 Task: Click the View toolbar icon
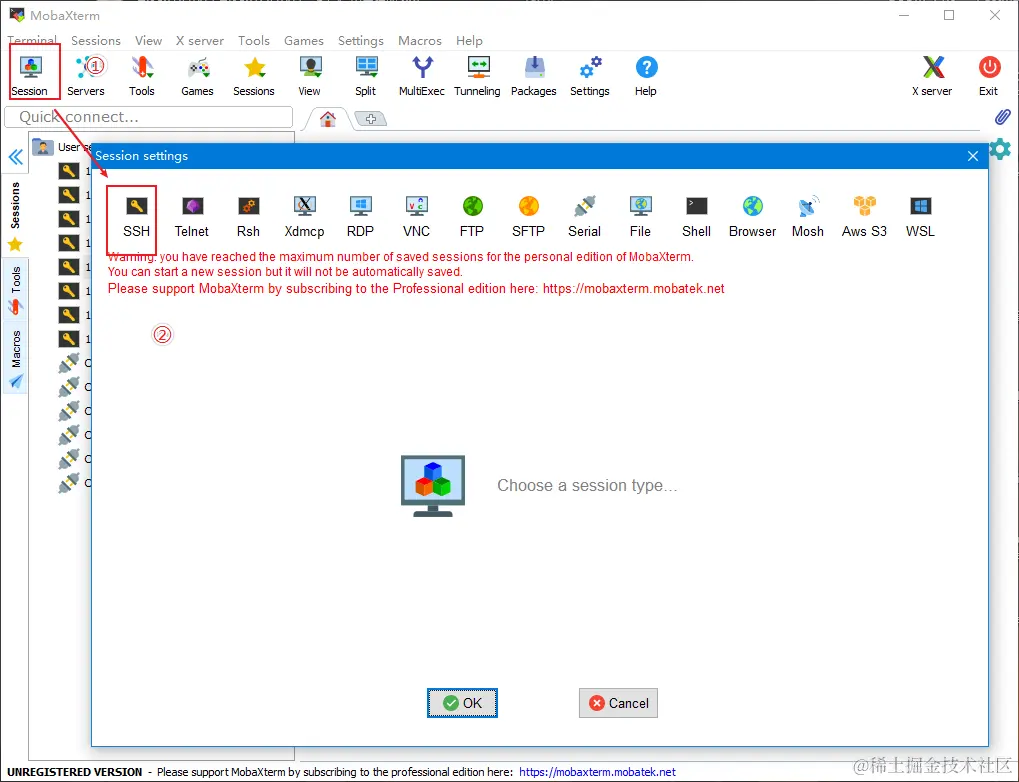click(x=309, y=76)
